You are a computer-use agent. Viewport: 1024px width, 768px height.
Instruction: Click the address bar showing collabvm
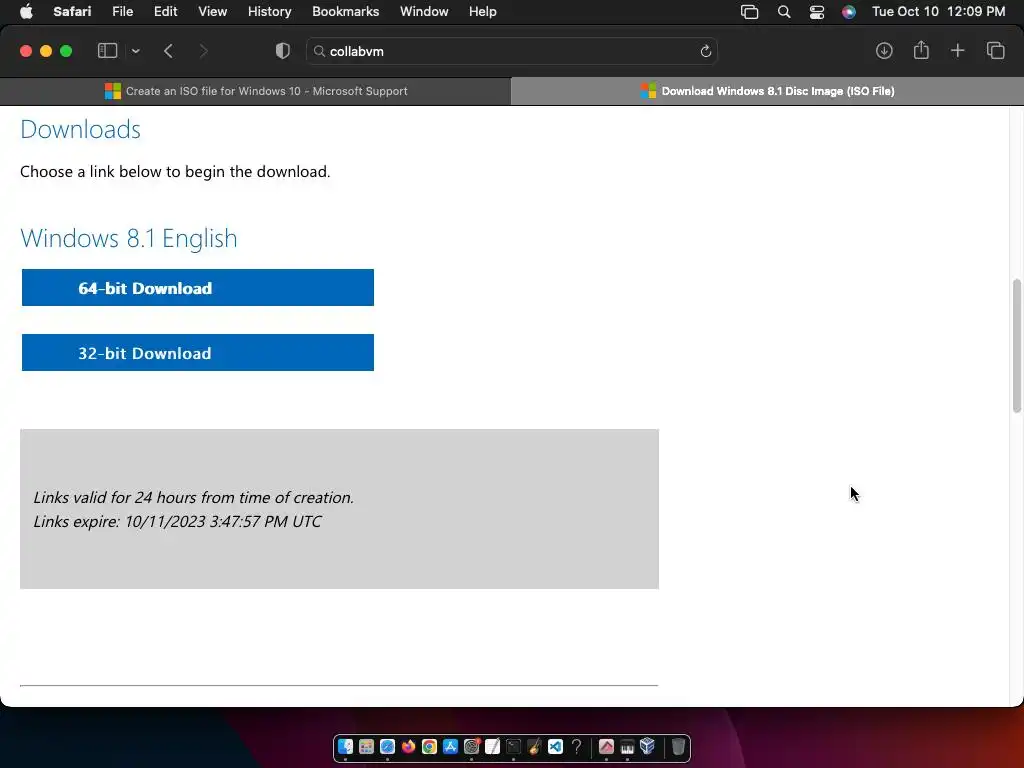pyautogui.click(x=511, y=51)
